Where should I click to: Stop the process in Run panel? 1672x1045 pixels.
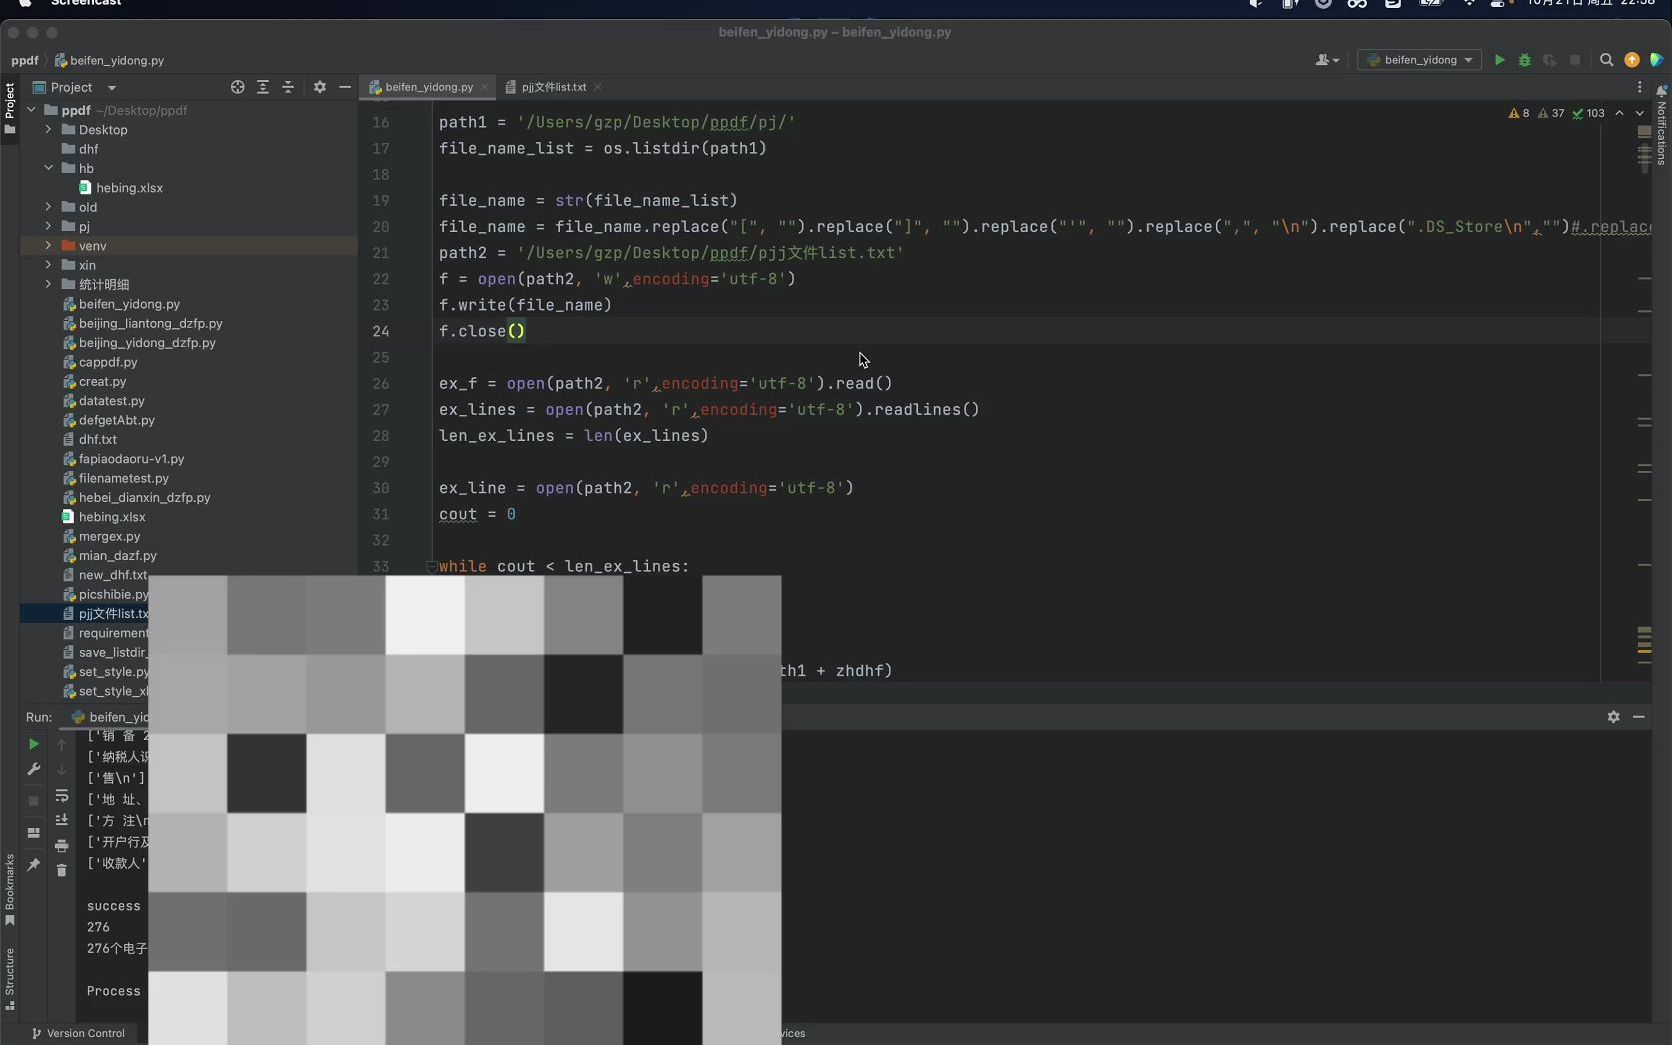pos(33,801)
